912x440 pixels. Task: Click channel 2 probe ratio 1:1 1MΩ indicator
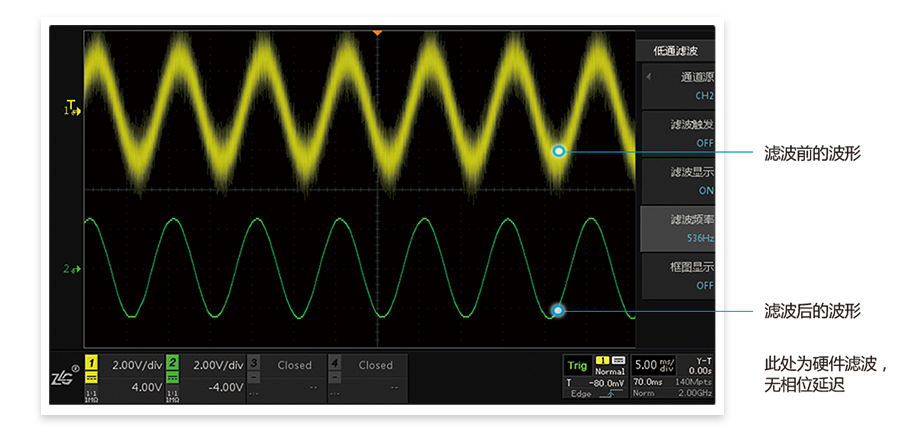pos(173,395)
